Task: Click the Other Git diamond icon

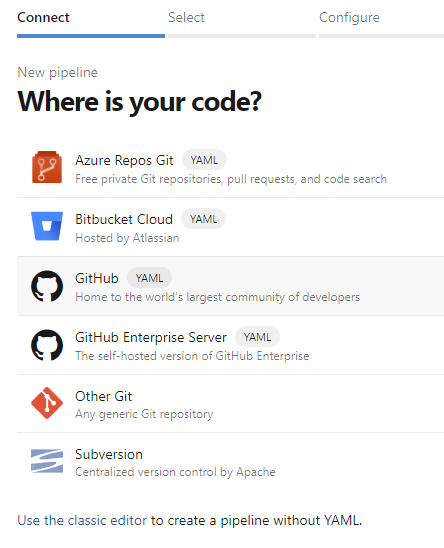Action: (47, 403)
